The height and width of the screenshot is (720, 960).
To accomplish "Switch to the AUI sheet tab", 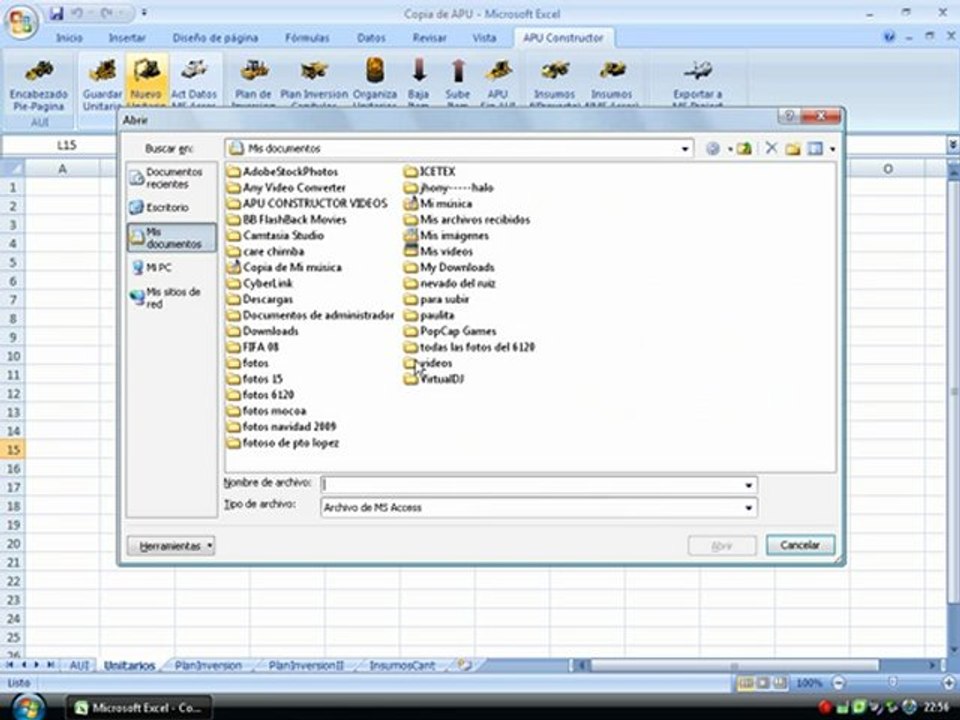I will (79, 665).
